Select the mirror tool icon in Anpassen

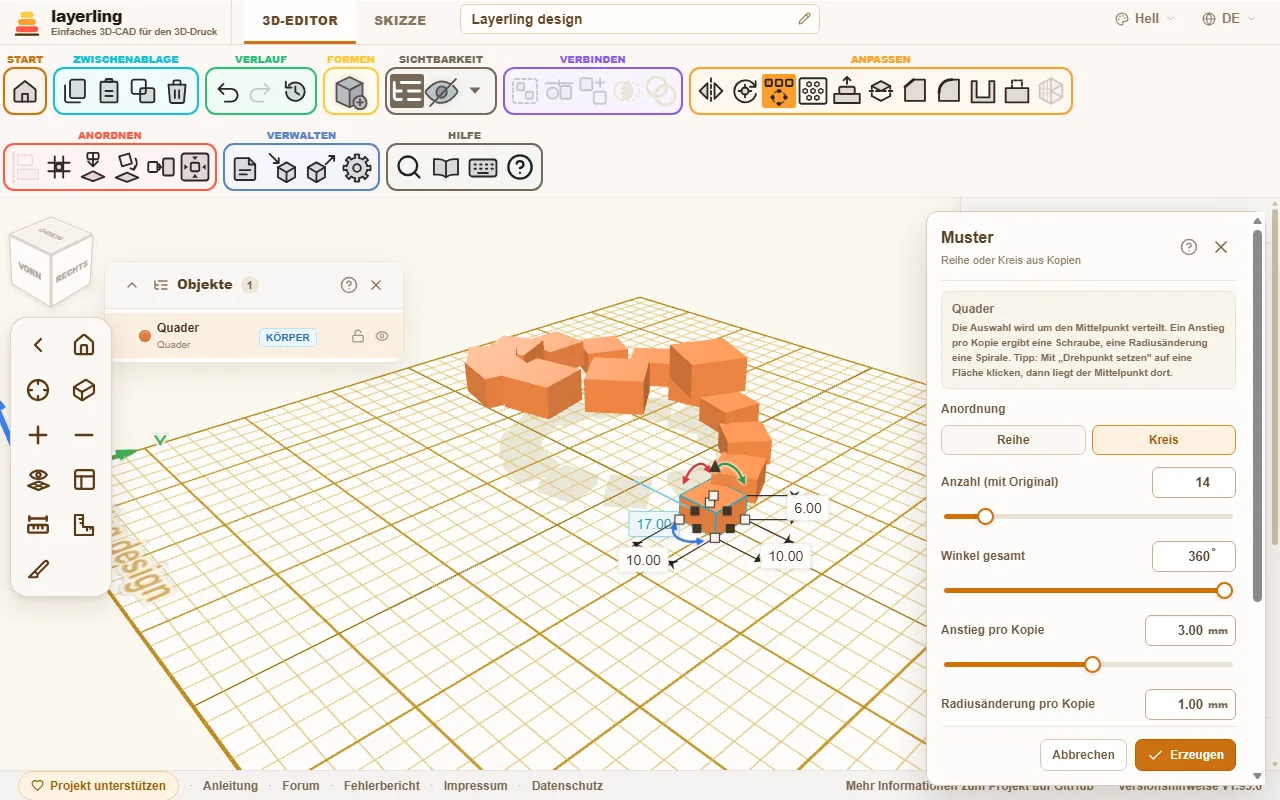(711, 91)
